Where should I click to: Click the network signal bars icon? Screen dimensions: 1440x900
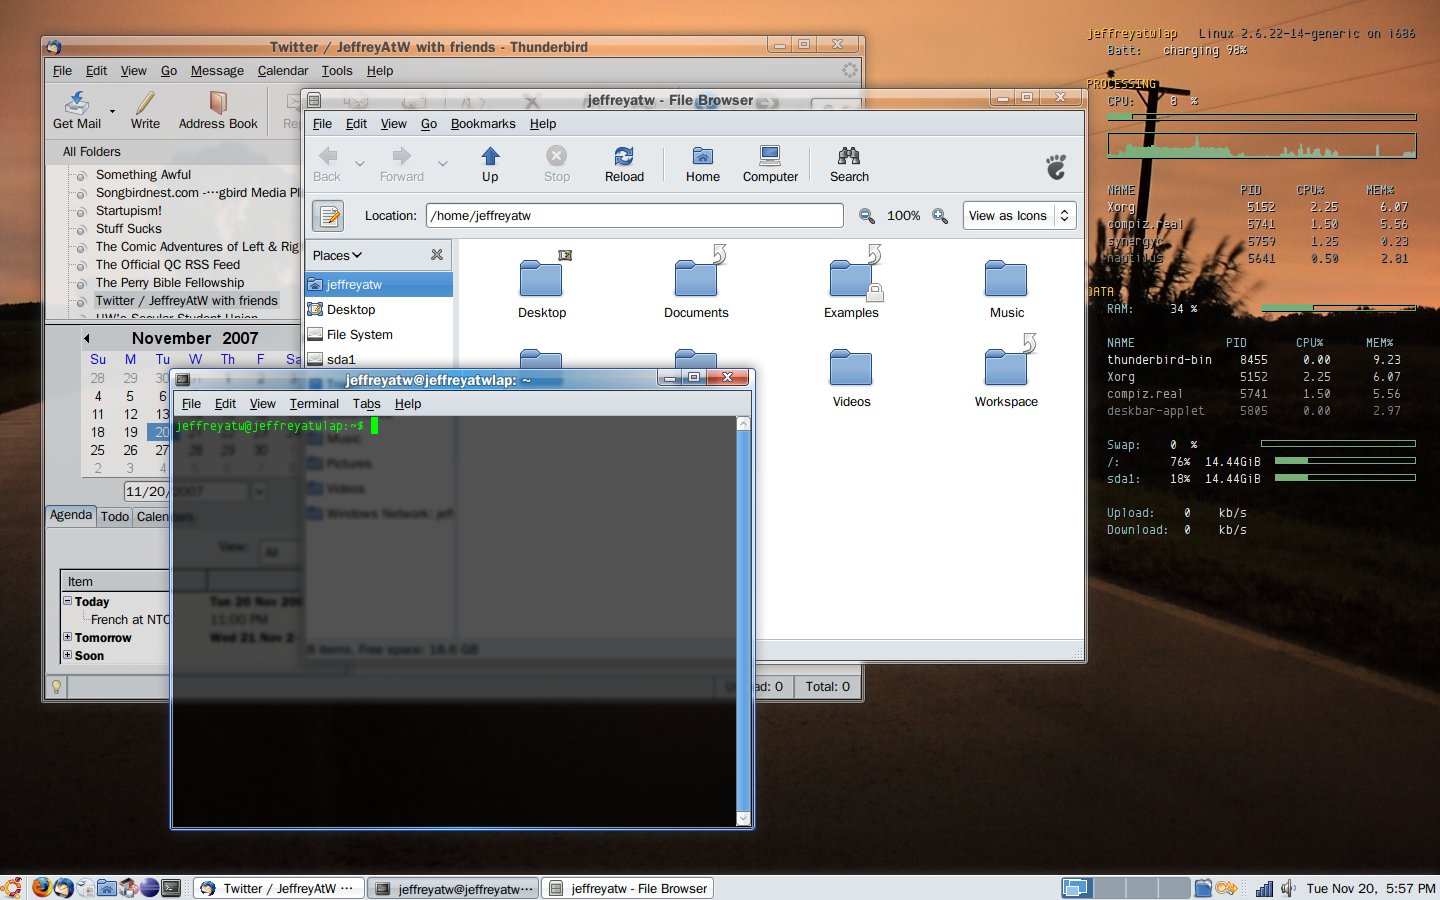tap(1264, 888)
